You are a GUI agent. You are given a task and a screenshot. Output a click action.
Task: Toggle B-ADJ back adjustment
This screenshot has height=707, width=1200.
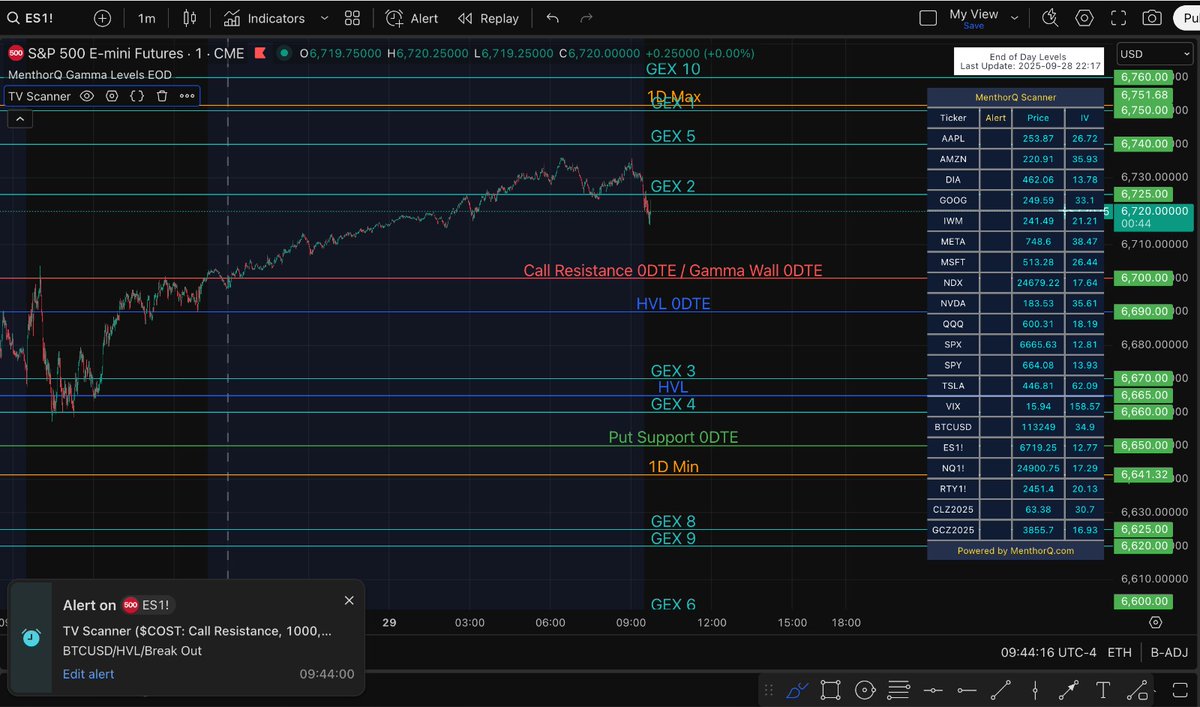pyautogui.click(x=1168, y=652)
